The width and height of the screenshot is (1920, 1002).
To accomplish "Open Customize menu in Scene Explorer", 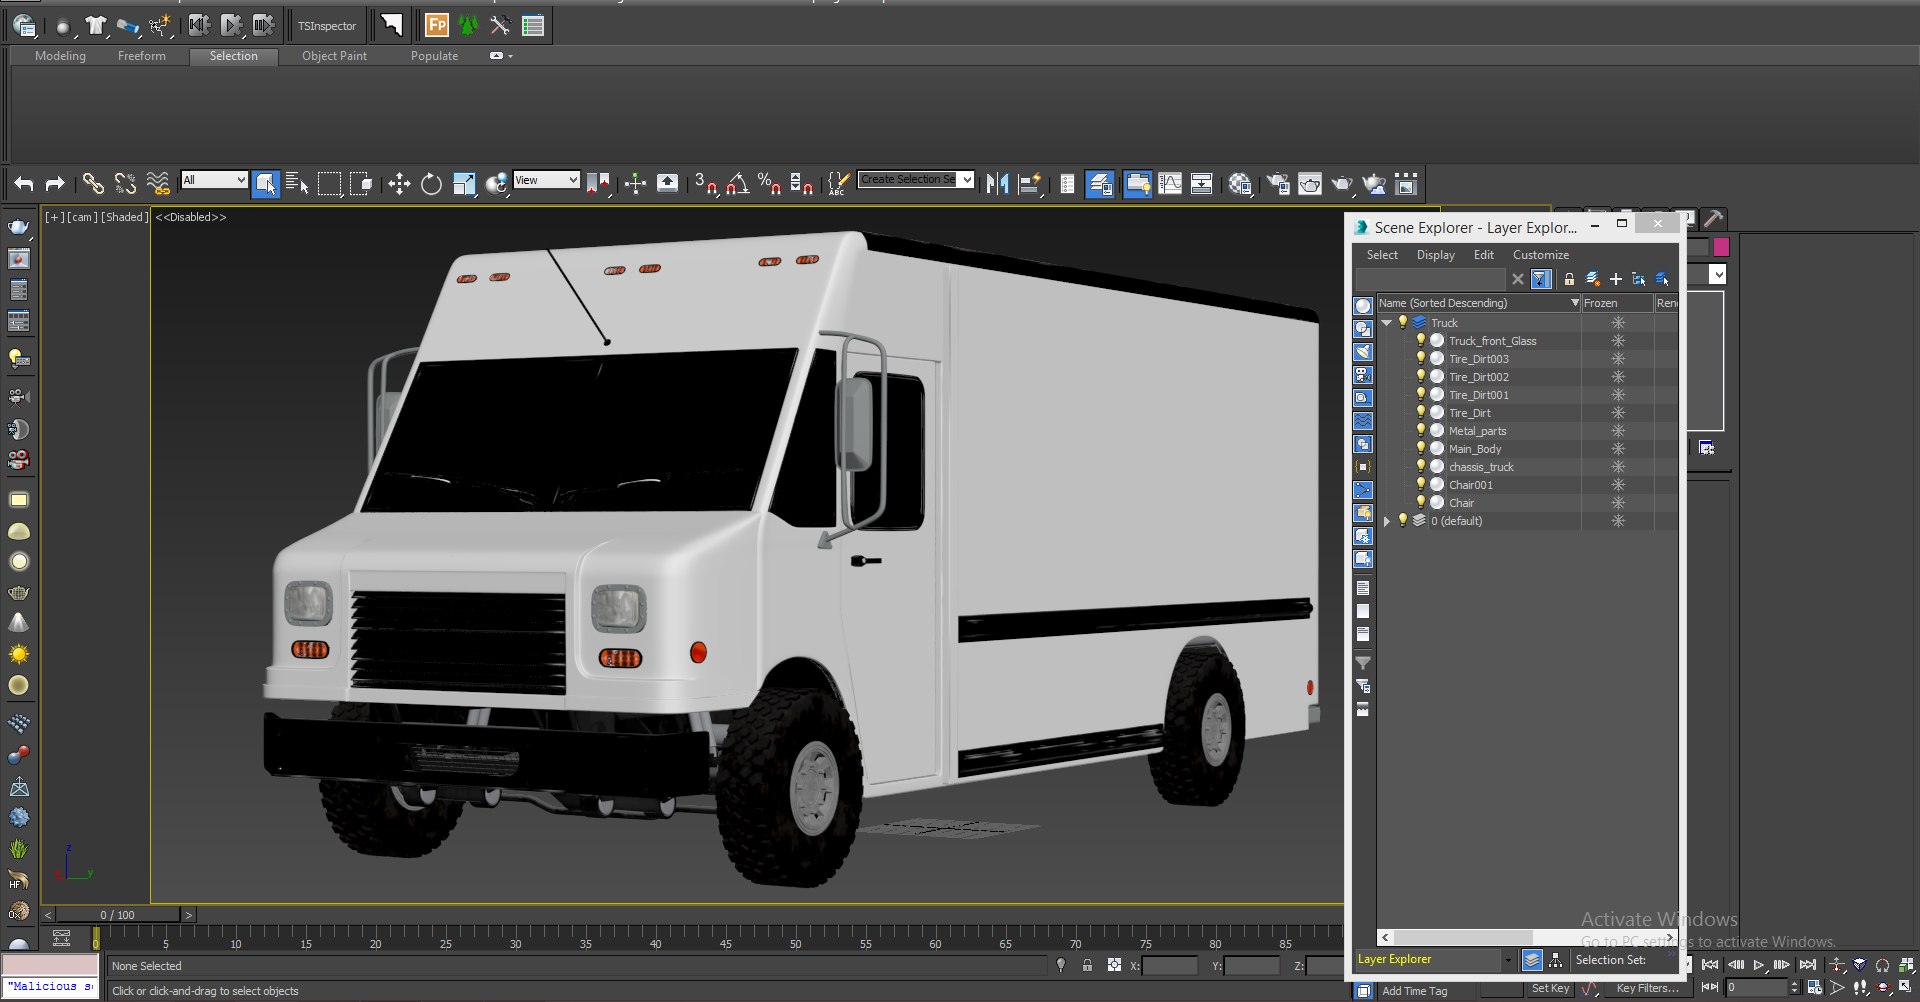I will [1541, 255].
